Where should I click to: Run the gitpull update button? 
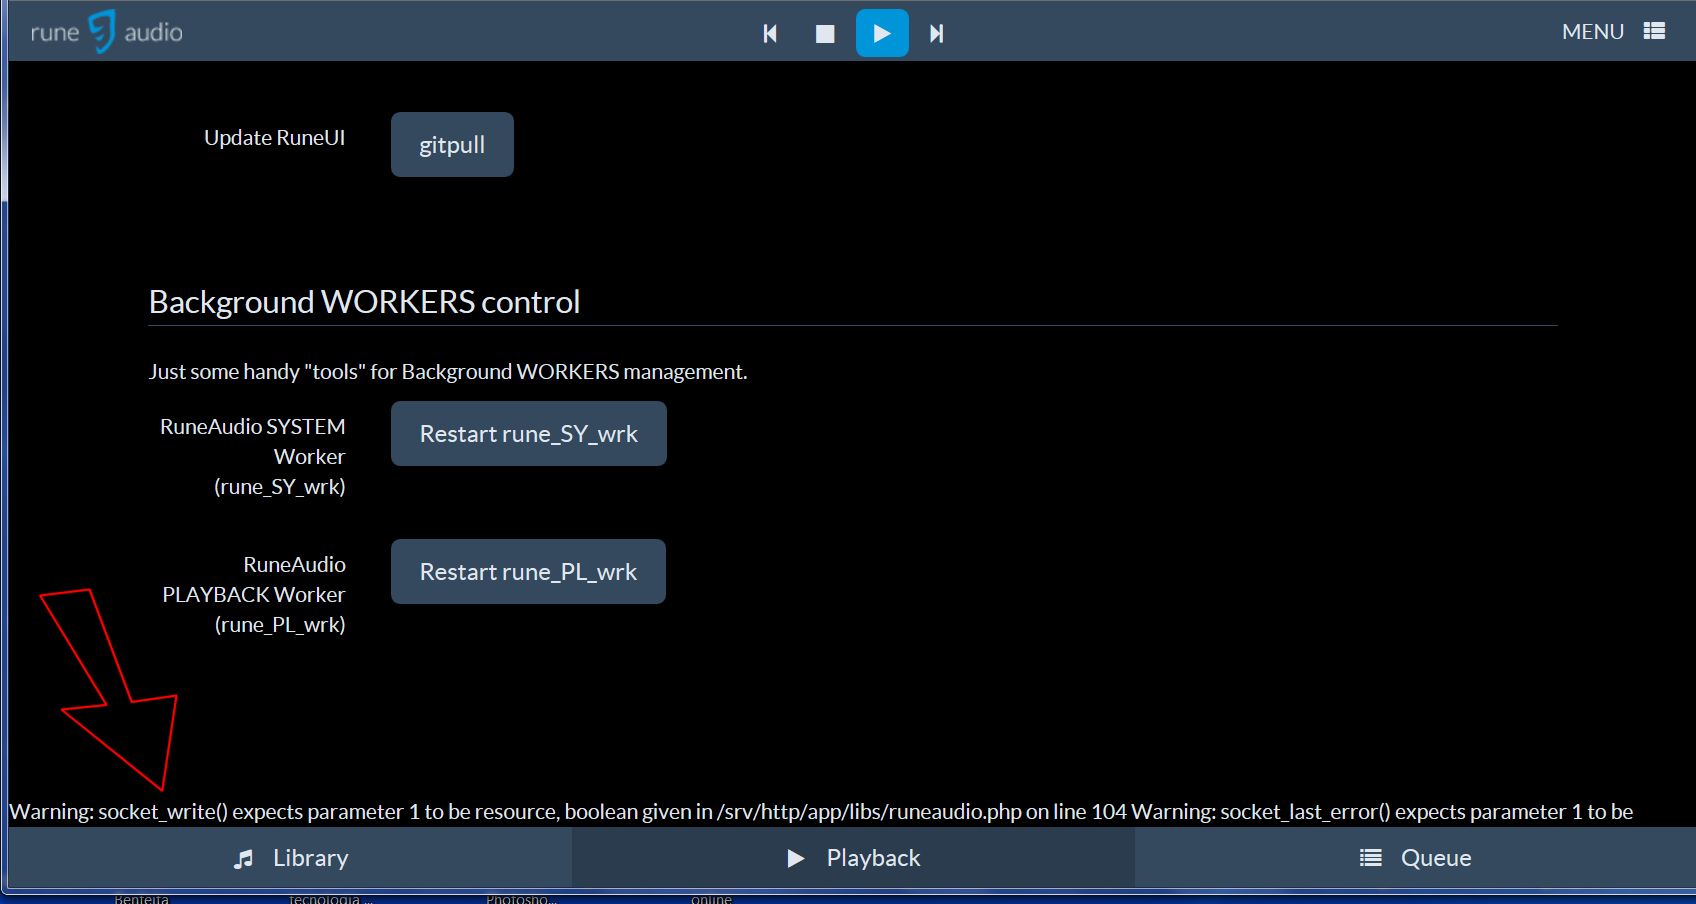pos(452,144)
